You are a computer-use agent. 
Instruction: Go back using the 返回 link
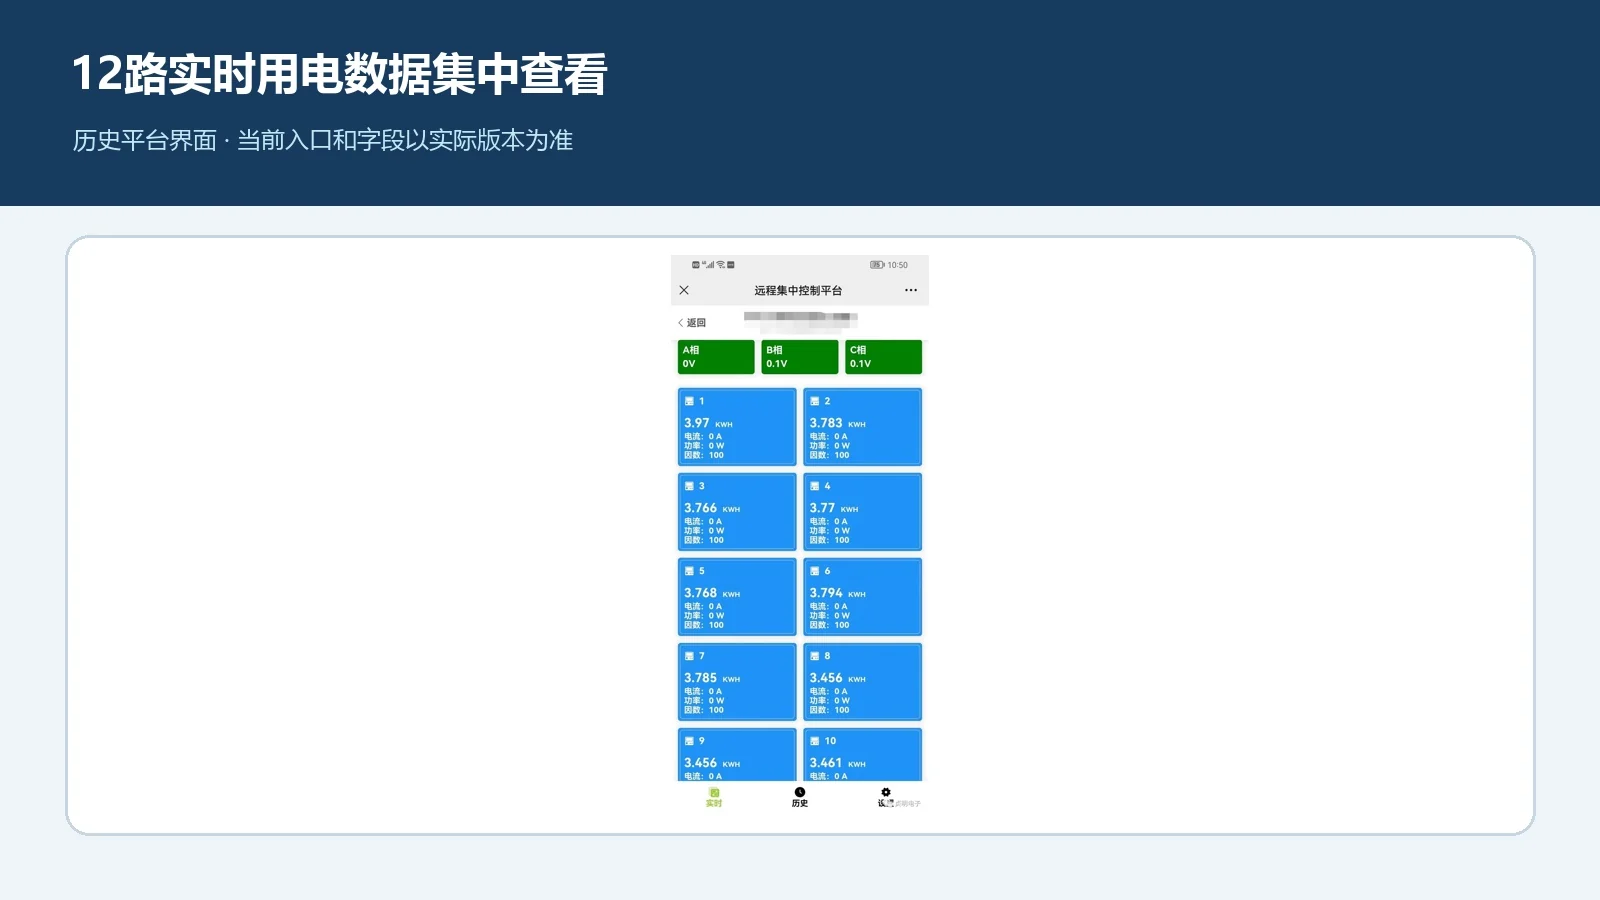(692, 323)
